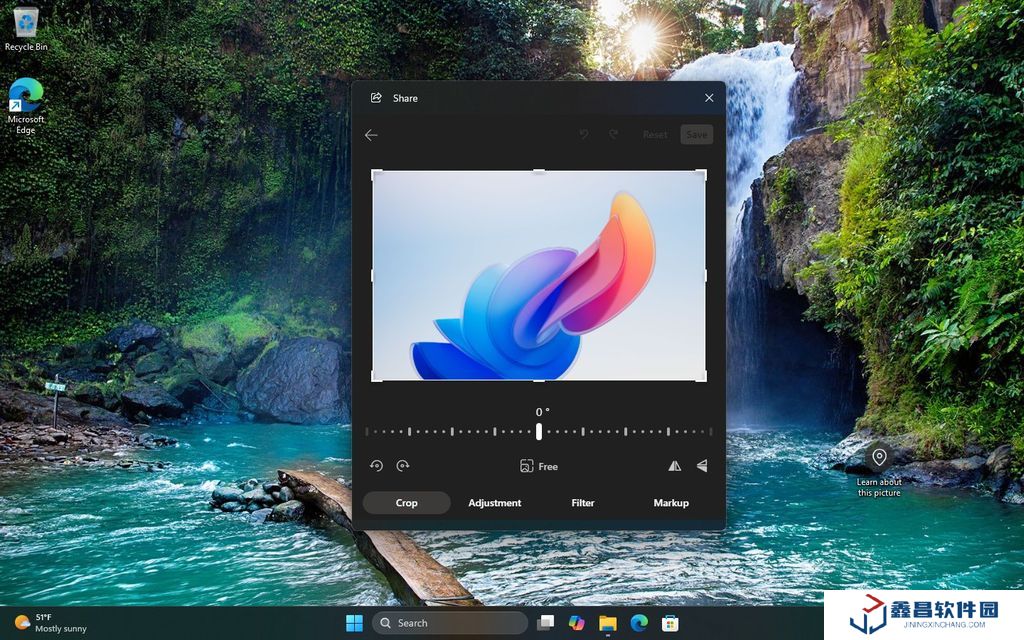This screenshot has height=640, width=1024.
Task: Rotate the image counterclockwise
Action: (x=377, y=466)
